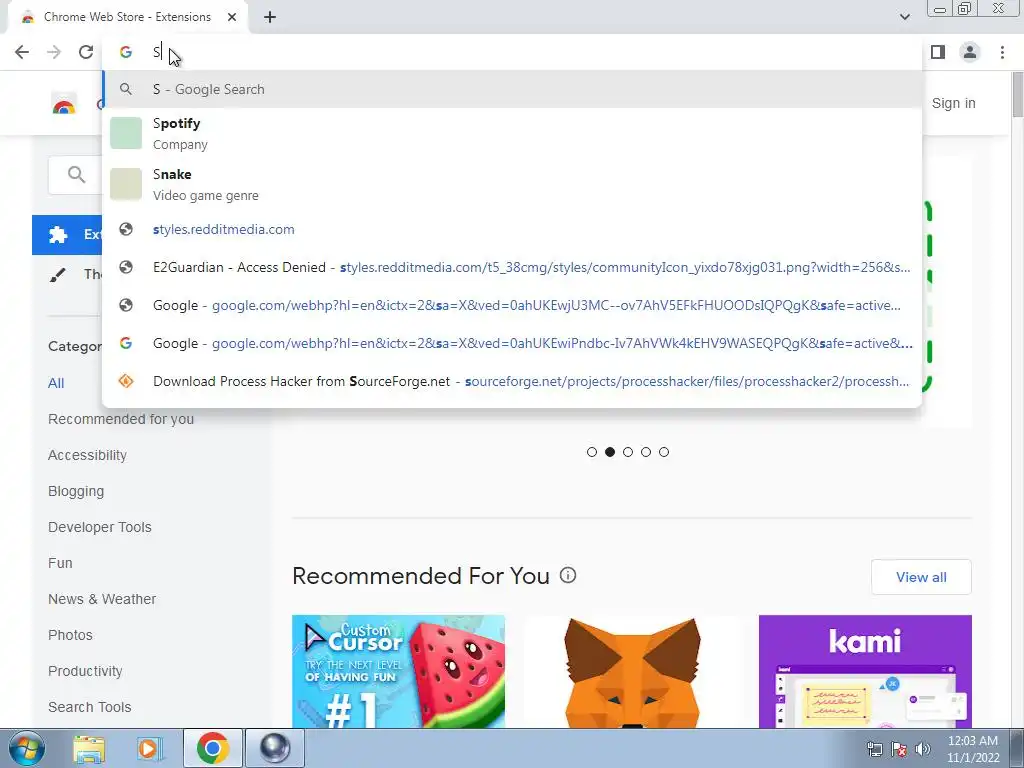Click the Action Center flag tray icon

[899, 749]
